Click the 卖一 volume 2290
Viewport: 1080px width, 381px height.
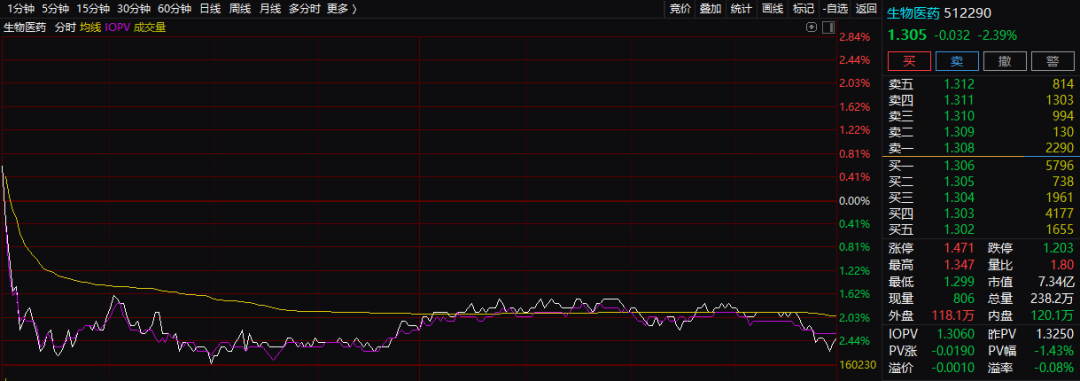[1060, 147]
